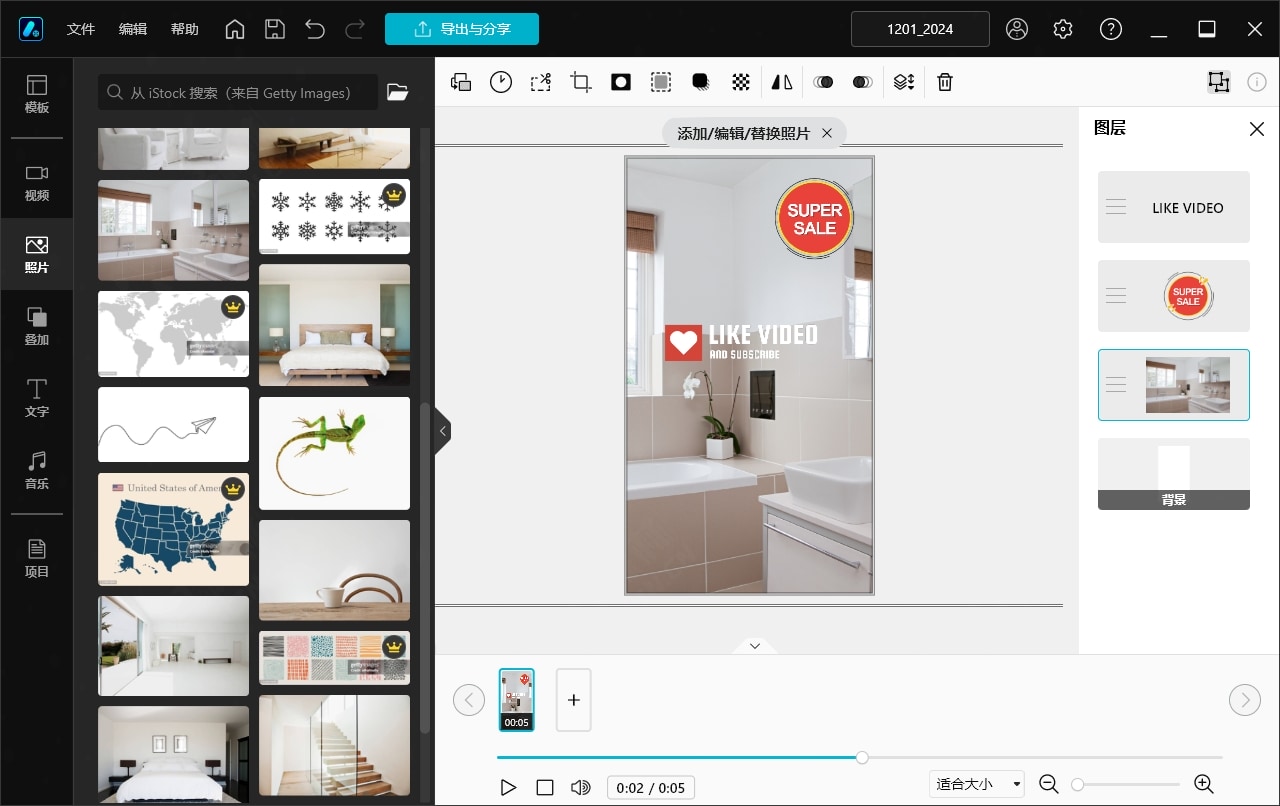
Task: Open the 文件 menu
Action: point(81,29)
